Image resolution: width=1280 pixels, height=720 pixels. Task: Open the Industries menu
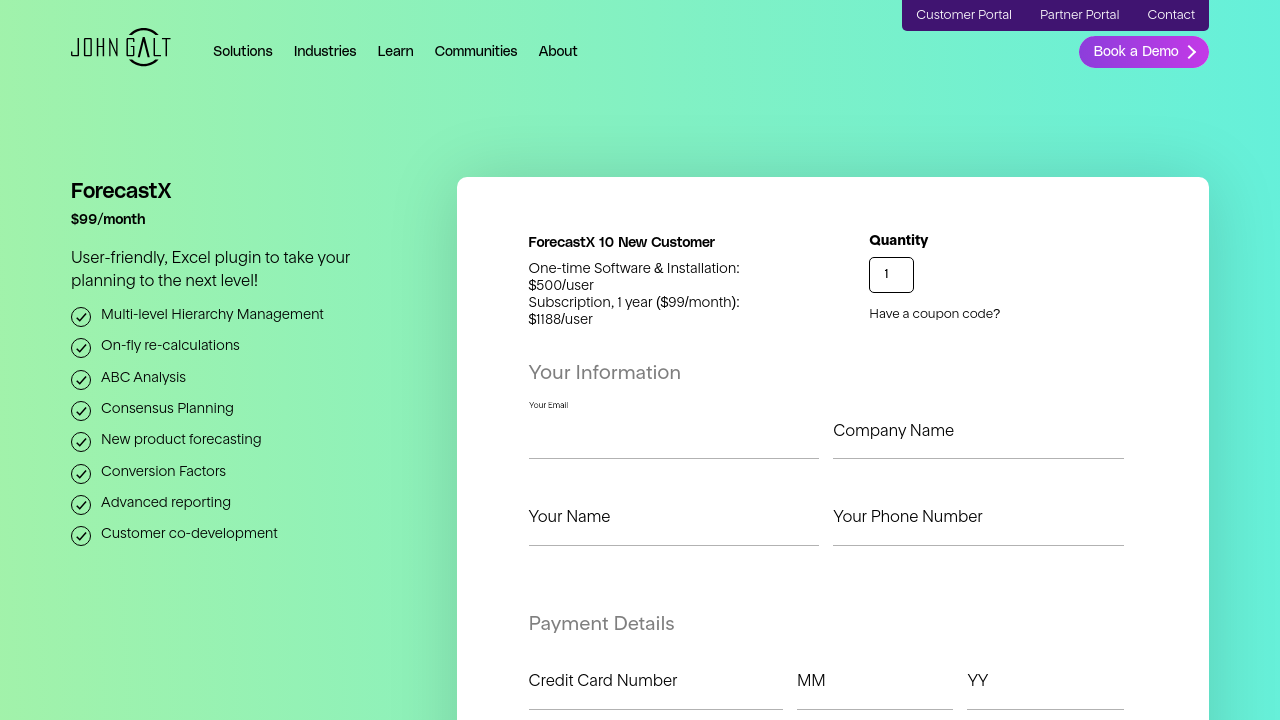tap(325, 52)
